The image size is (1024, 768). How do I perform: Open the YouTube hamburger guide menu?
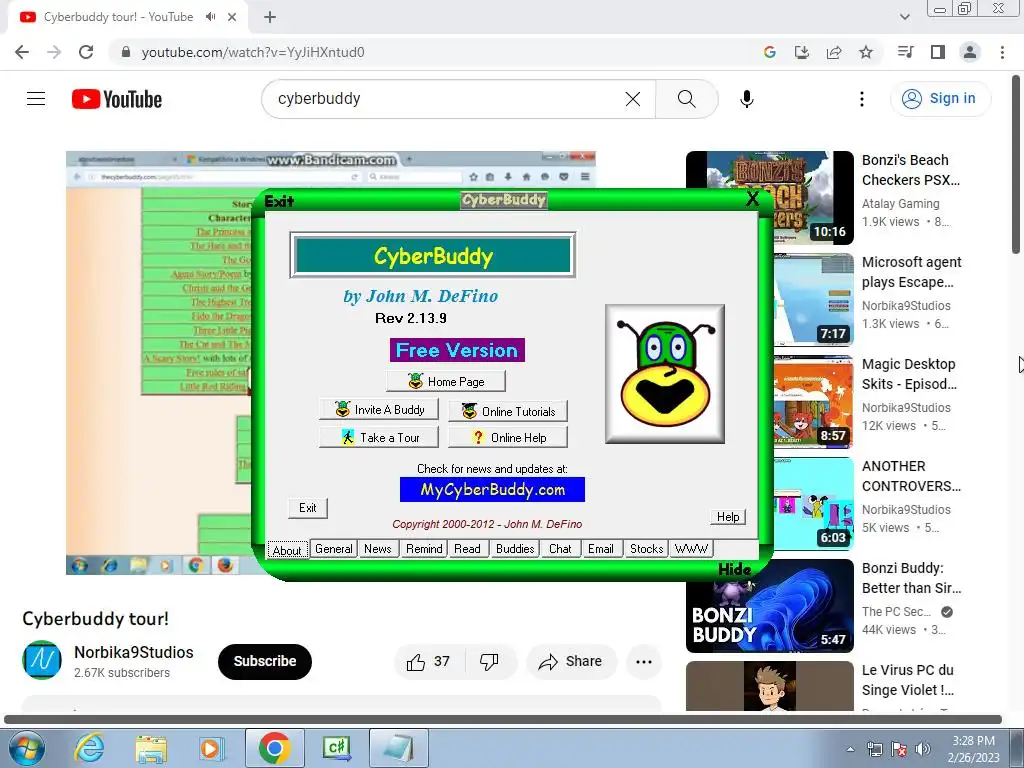(36, 99)
